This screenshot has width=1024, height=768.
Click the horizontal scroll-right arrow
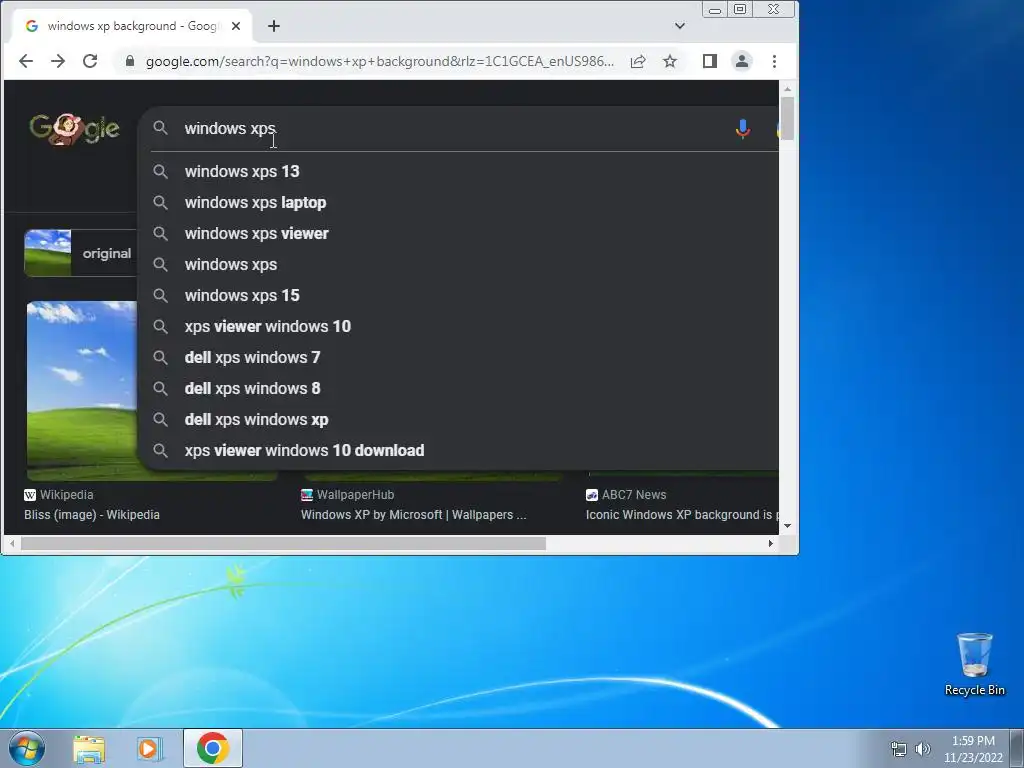771,543
